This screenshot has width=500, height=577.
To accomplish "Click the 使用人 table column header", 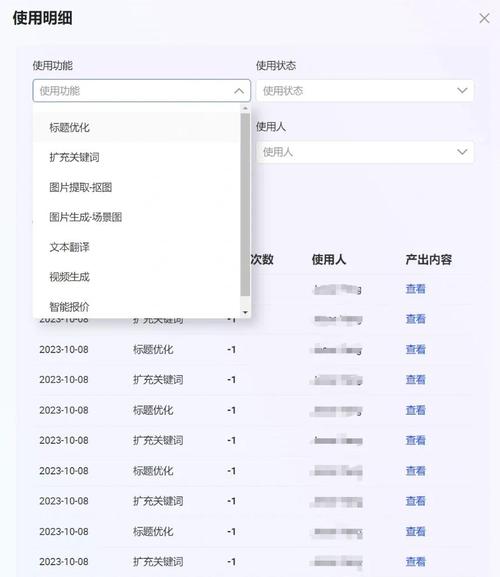I will (329, 259).
